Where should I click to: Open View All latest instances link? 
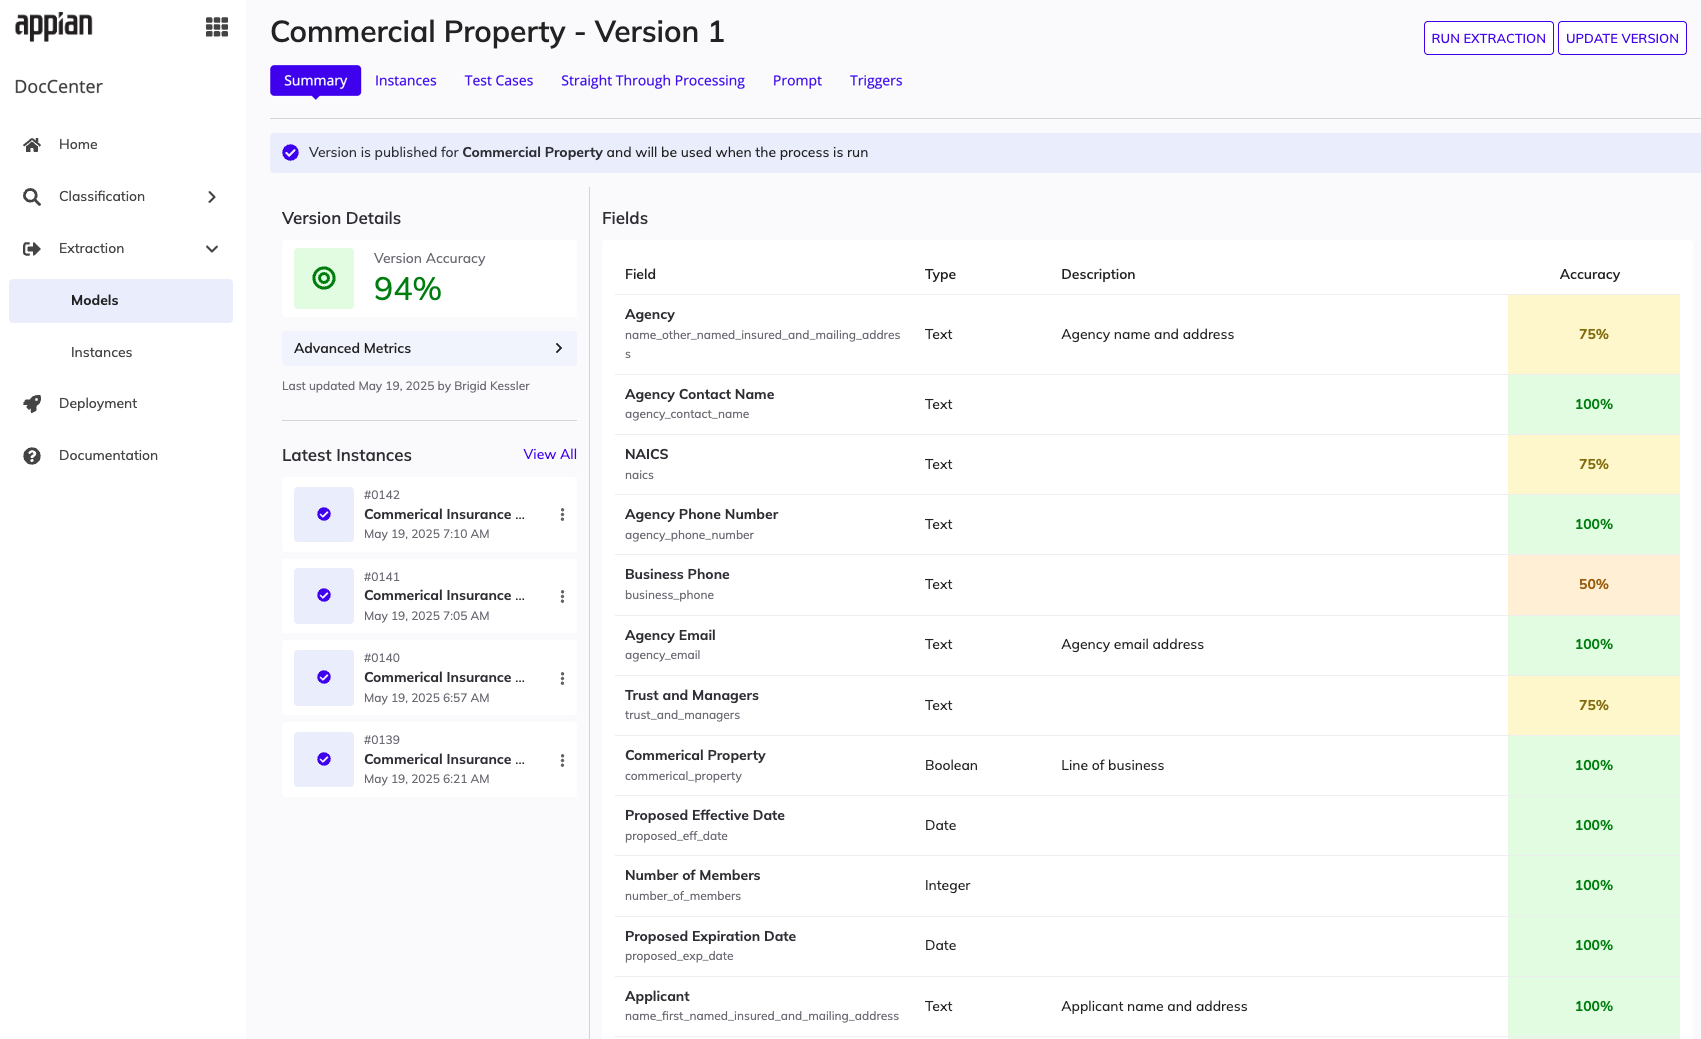[550, 454]
